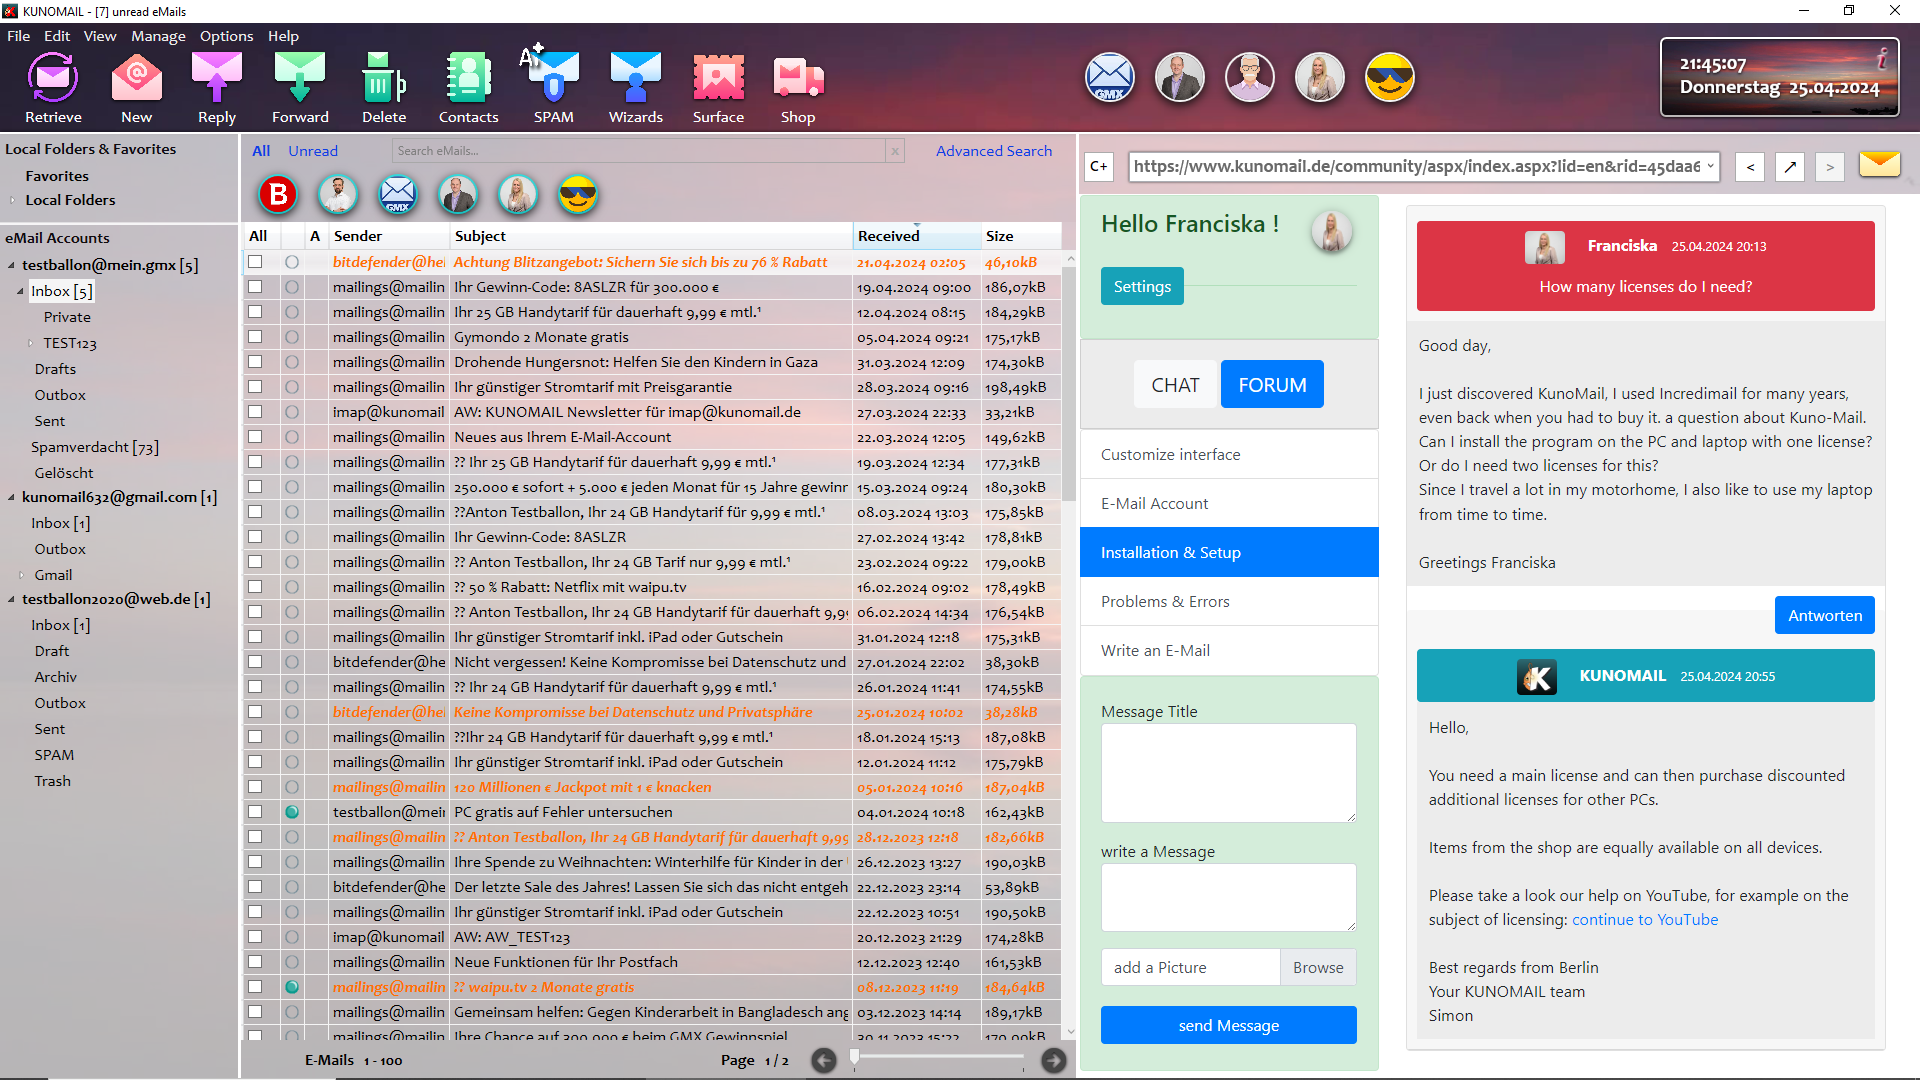
Task: Check the box for AW: AW_TEST123 email
Action: point(255,937)
